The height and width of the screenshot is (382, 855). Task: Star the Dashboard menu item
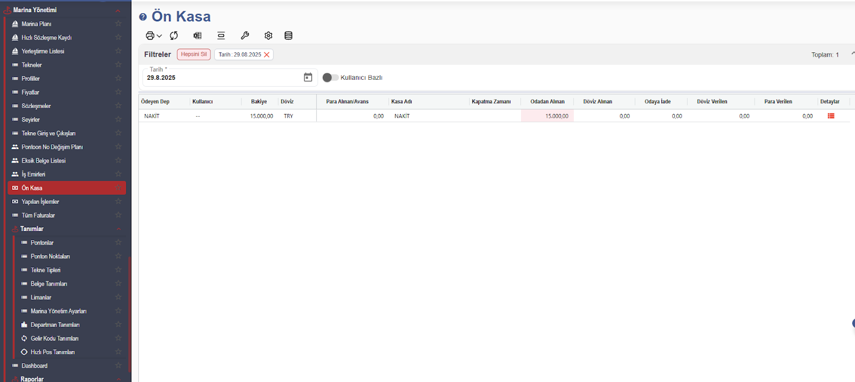pos(118,366)
